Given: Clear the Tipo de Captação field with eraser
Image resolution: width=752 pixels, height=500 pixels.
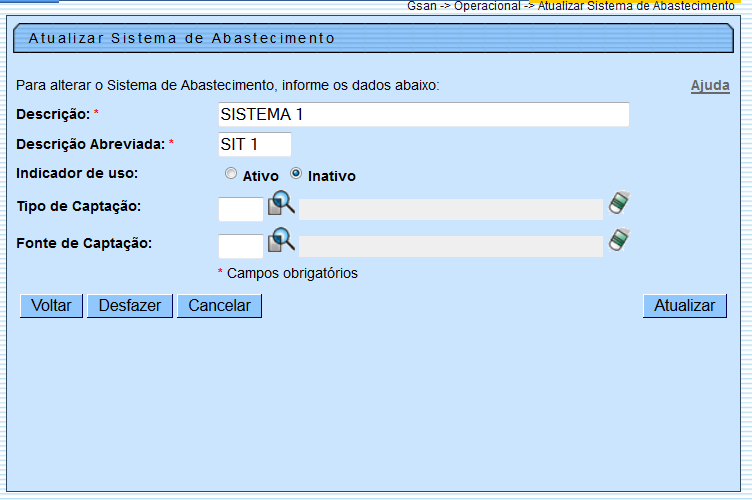Looking at the screenshot, I should point(619,204).
